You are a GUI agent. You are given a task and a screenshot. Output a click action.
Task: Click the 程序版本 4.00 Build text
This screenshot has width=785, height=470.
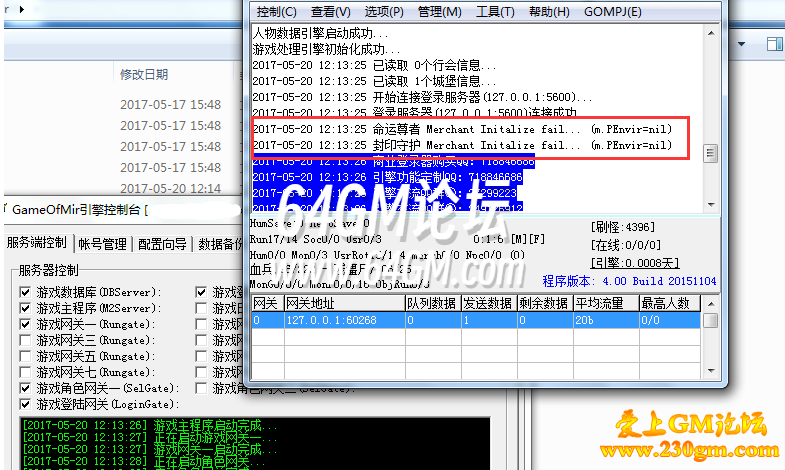coord(629,281)
